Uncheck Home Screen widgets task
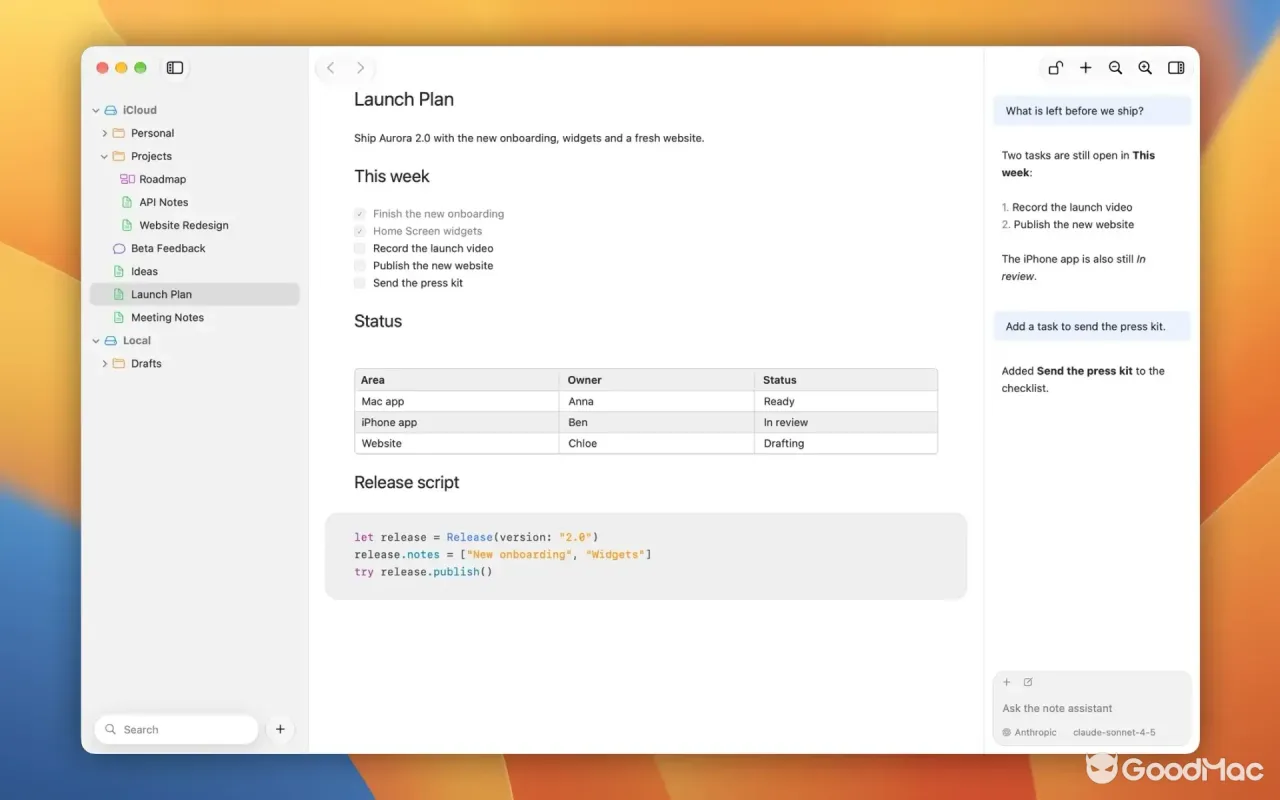 click(359, 231)
